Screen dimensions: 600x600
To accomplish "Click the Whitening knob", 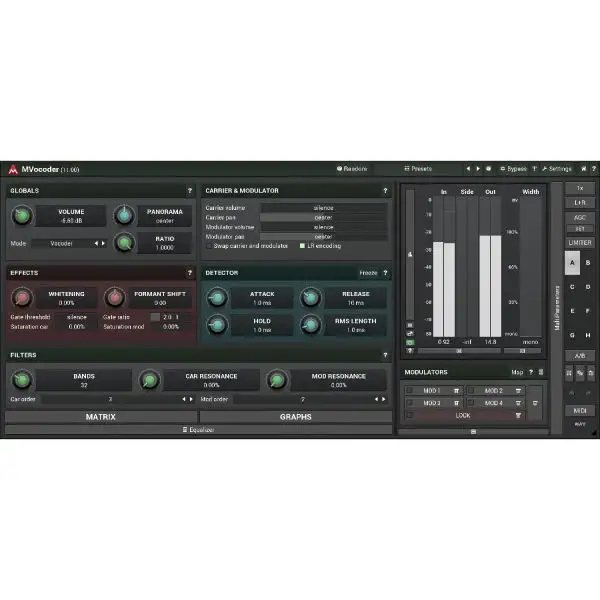I will tap(22, 298).
